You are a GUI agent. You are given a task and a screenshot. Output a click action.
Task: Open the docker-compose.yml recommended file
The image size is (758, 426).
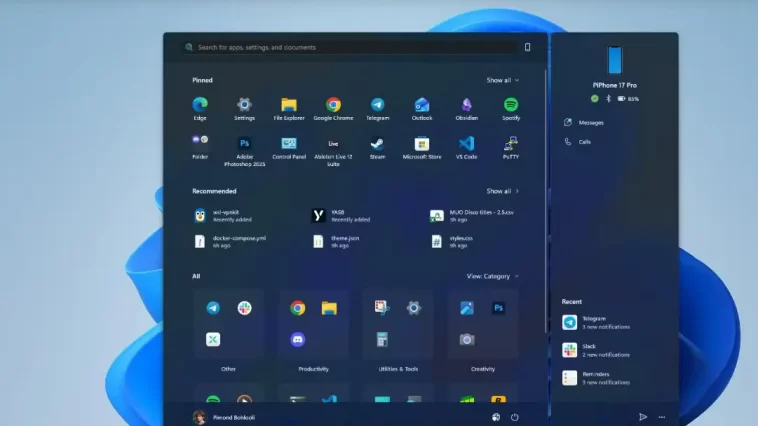pos(230,241)
